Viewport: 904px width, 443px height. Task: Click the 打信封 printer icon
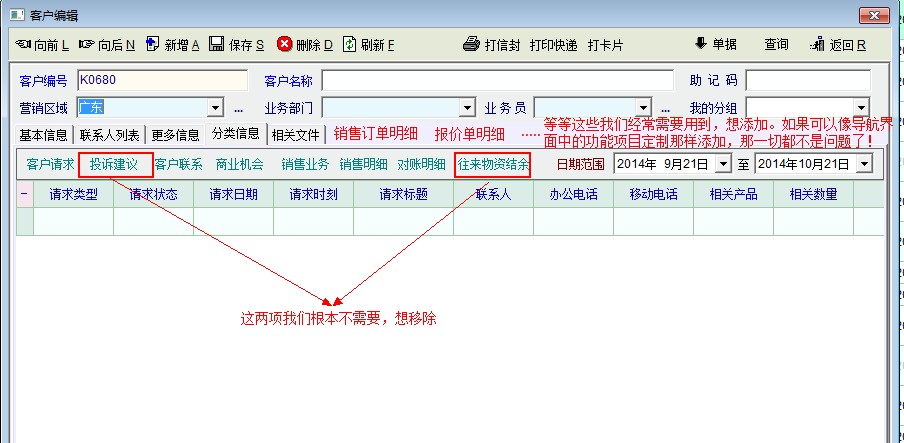pyautogui.click(x=472, y=45)
